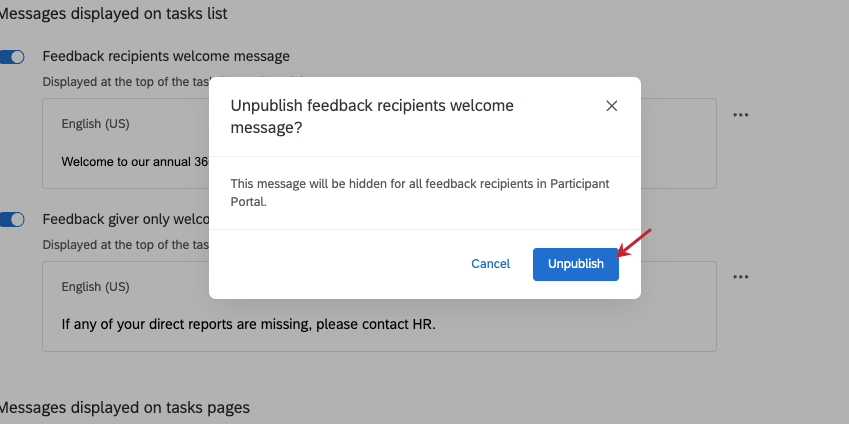Select English (US) label in giver message box

click(95, 287)
